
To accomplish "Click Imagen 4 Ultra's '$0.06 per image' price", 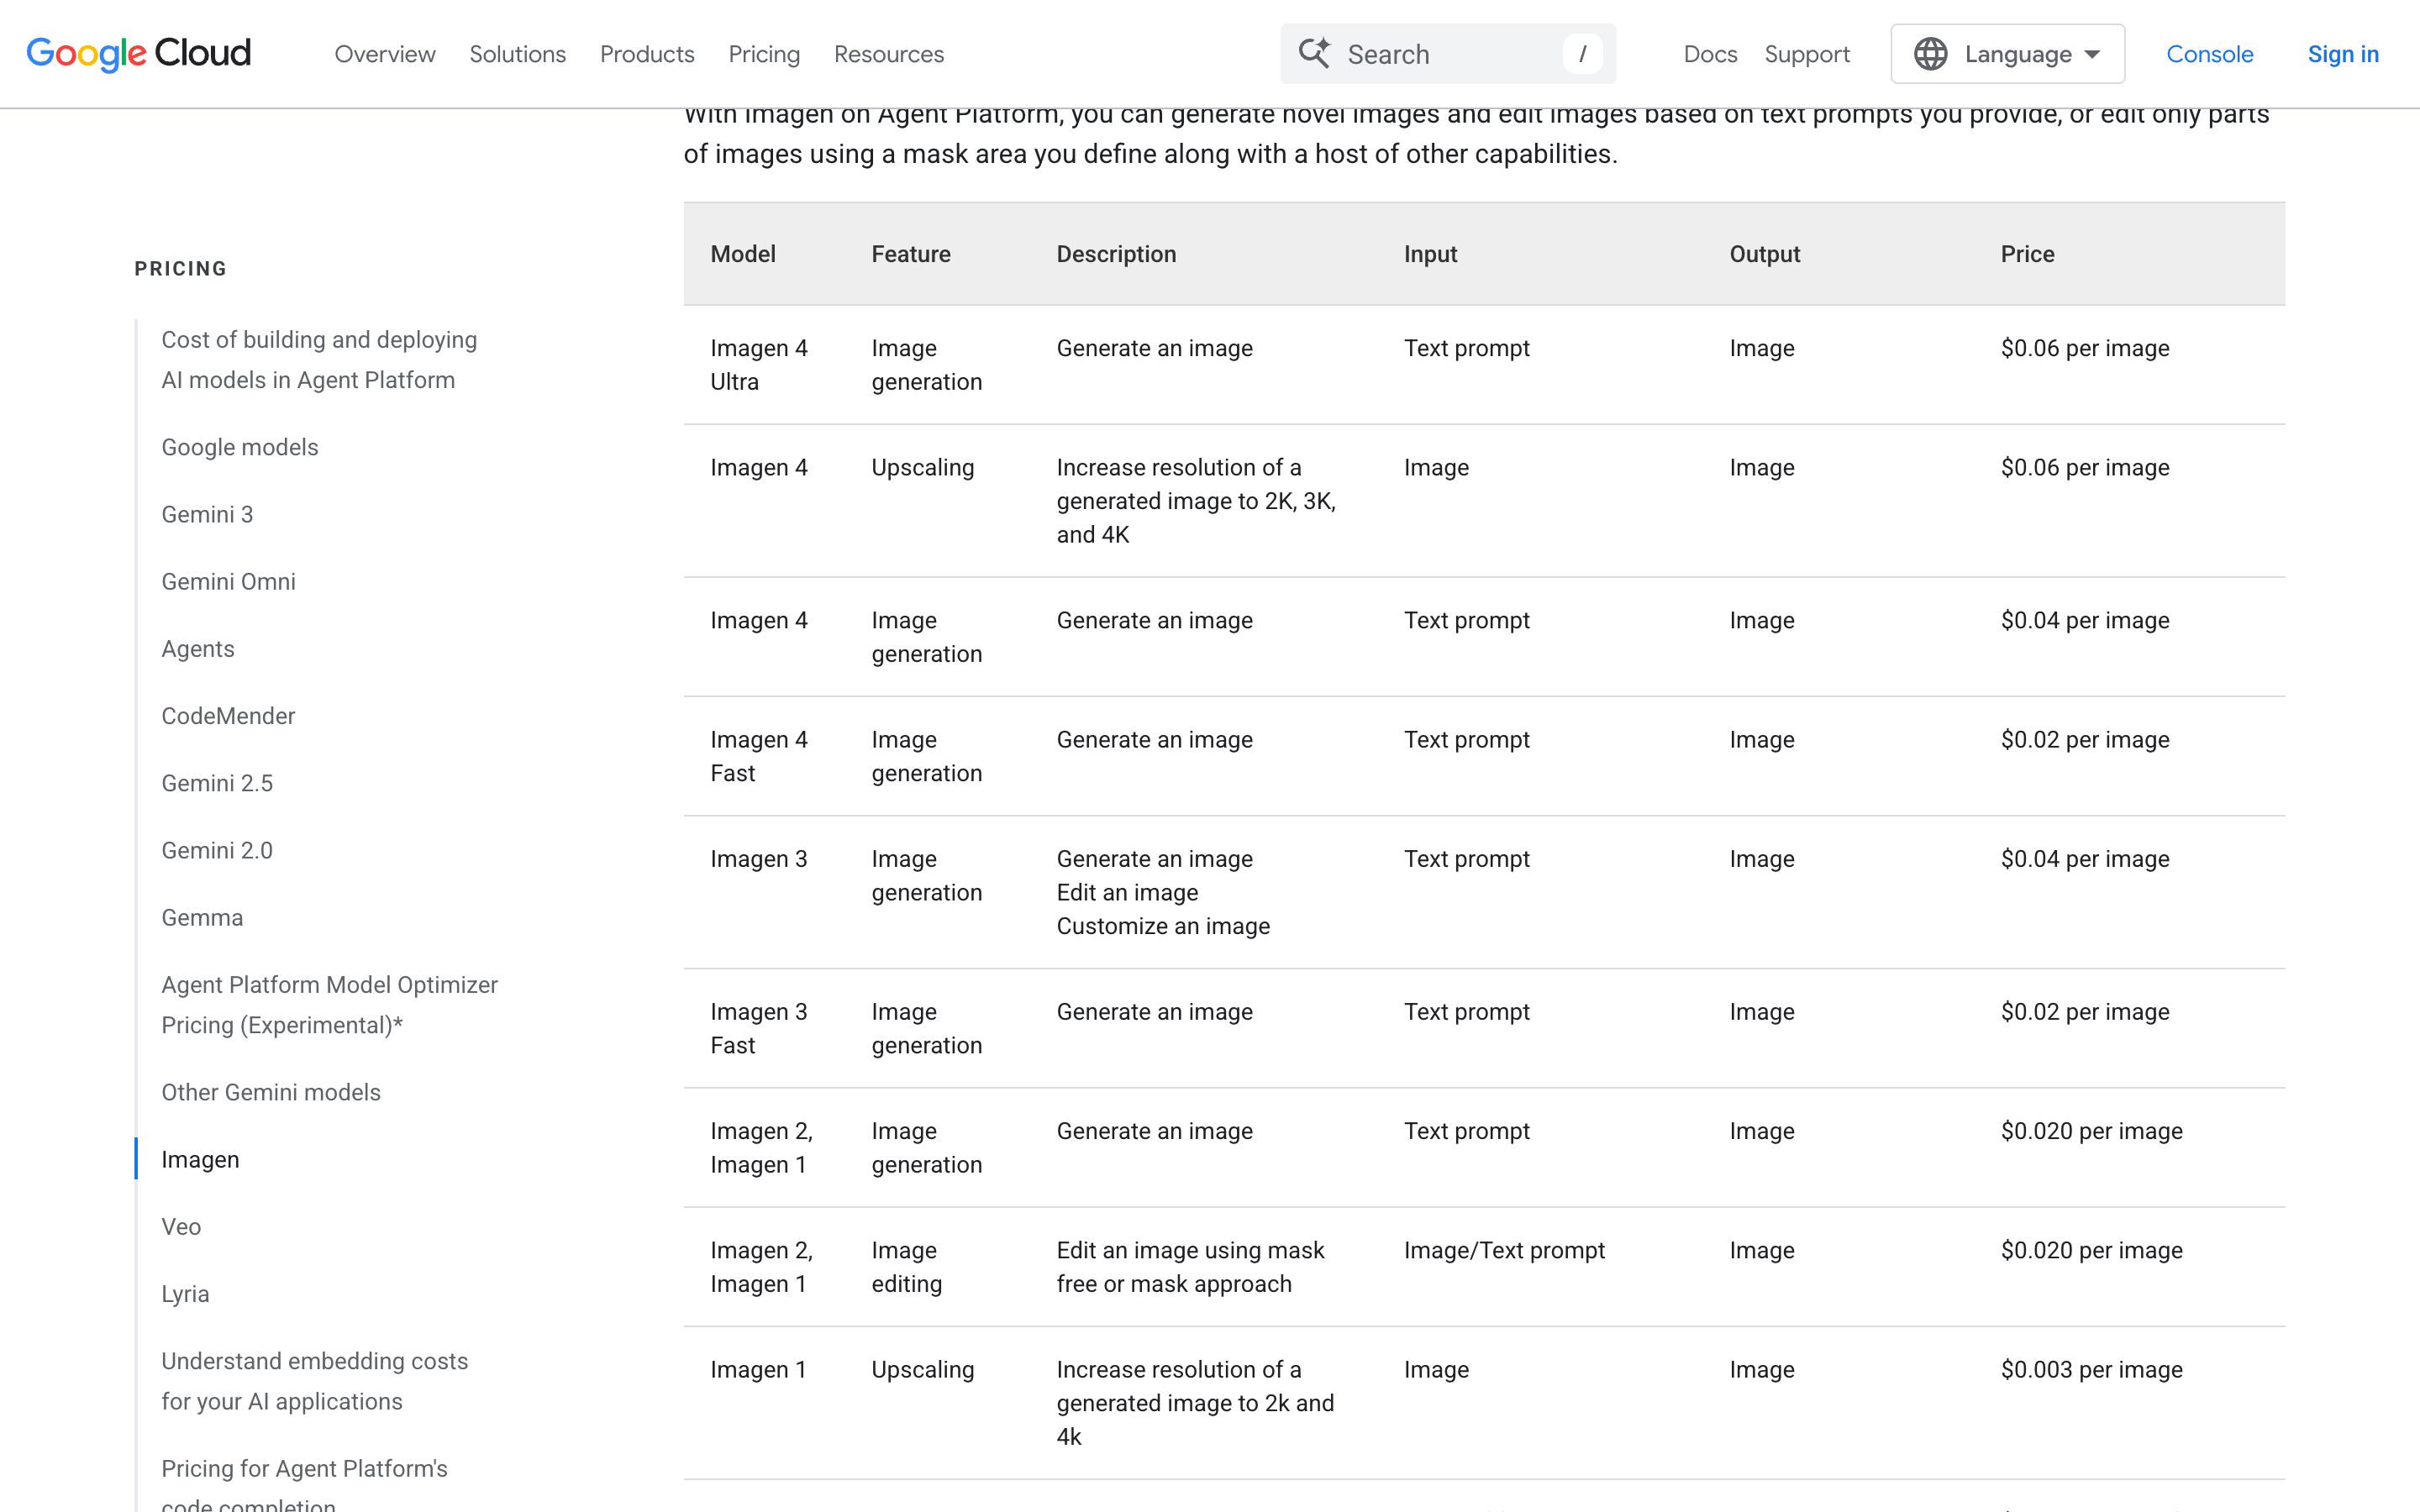I will click(2085, 348).
